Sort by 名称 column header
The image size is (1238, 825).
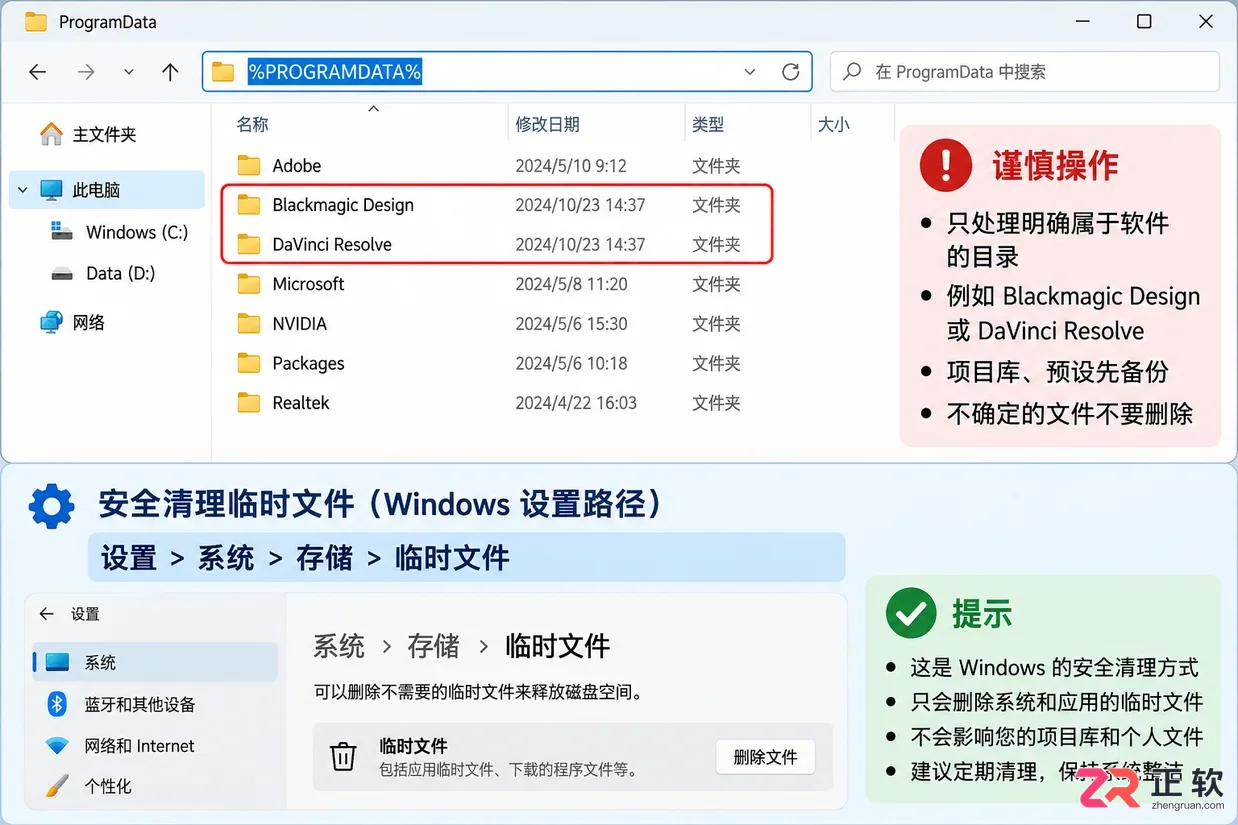click(253, 124)
